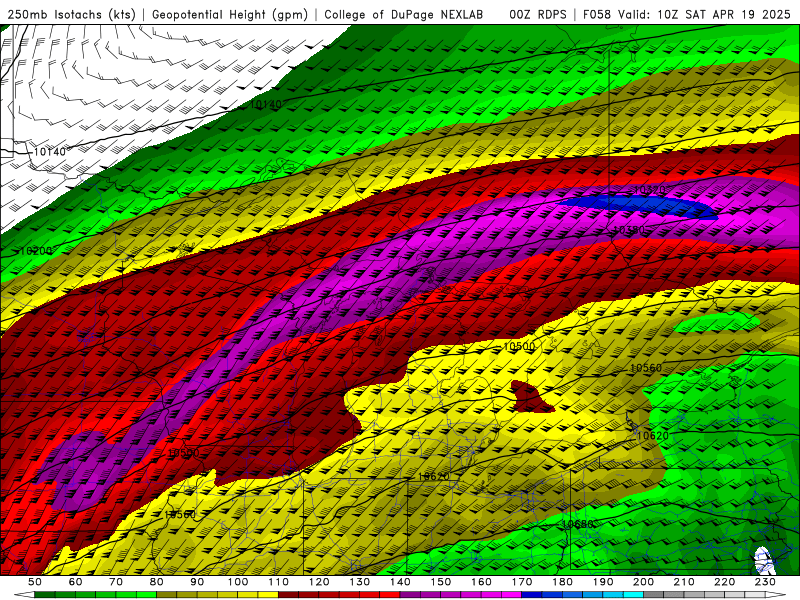
Task: Click the 110 knot color scale label
Action: [279, 582]
